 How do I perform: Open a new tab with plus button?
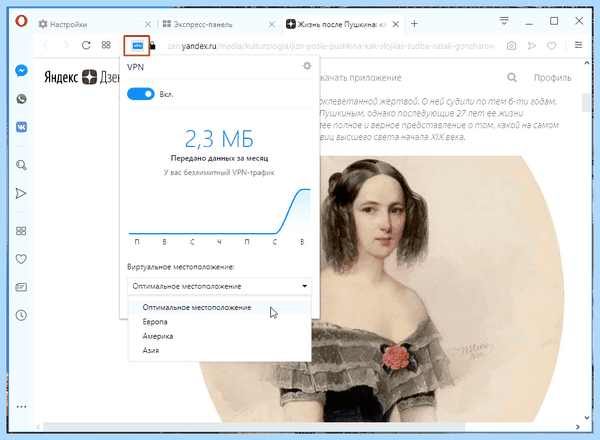pyautogui.click(x=414, y=24)
